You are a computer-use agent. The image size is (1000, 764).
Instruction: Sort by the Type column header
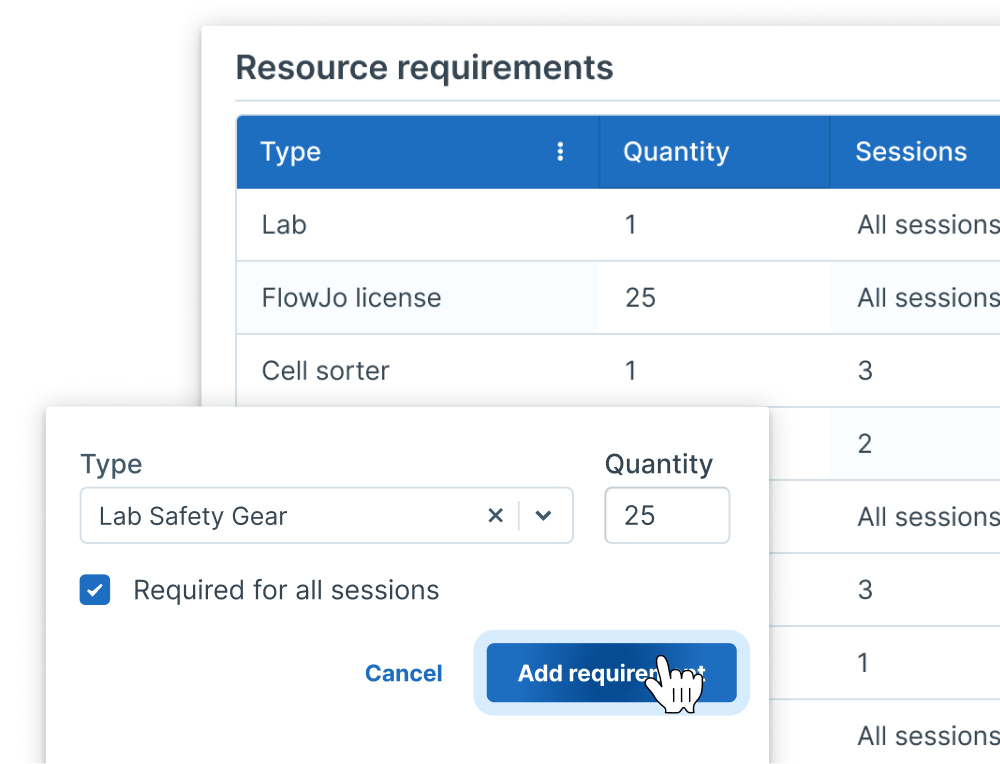[x=291, y=152]
